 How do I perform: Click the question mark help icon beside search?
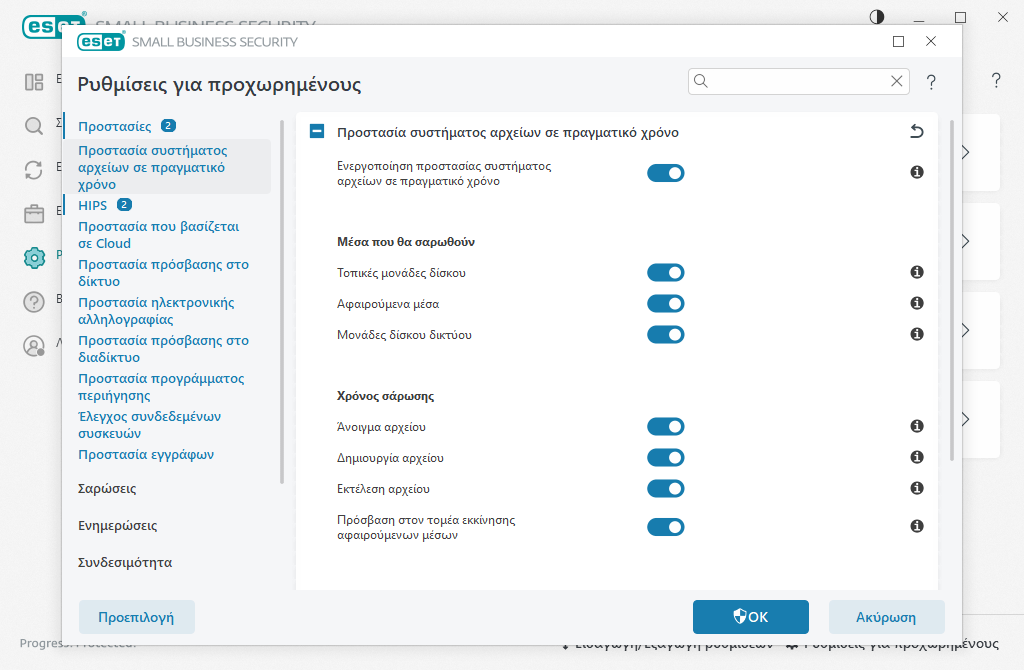click(x=931, y=82)
